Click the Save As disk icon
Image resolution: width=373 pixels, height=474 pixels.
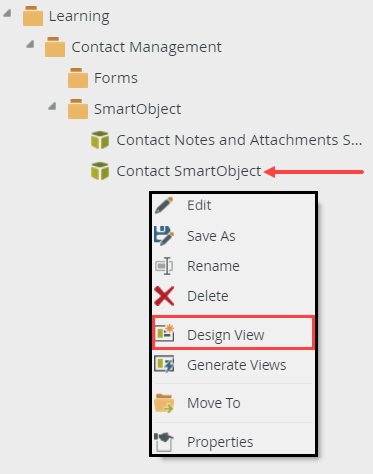(164, 236)
